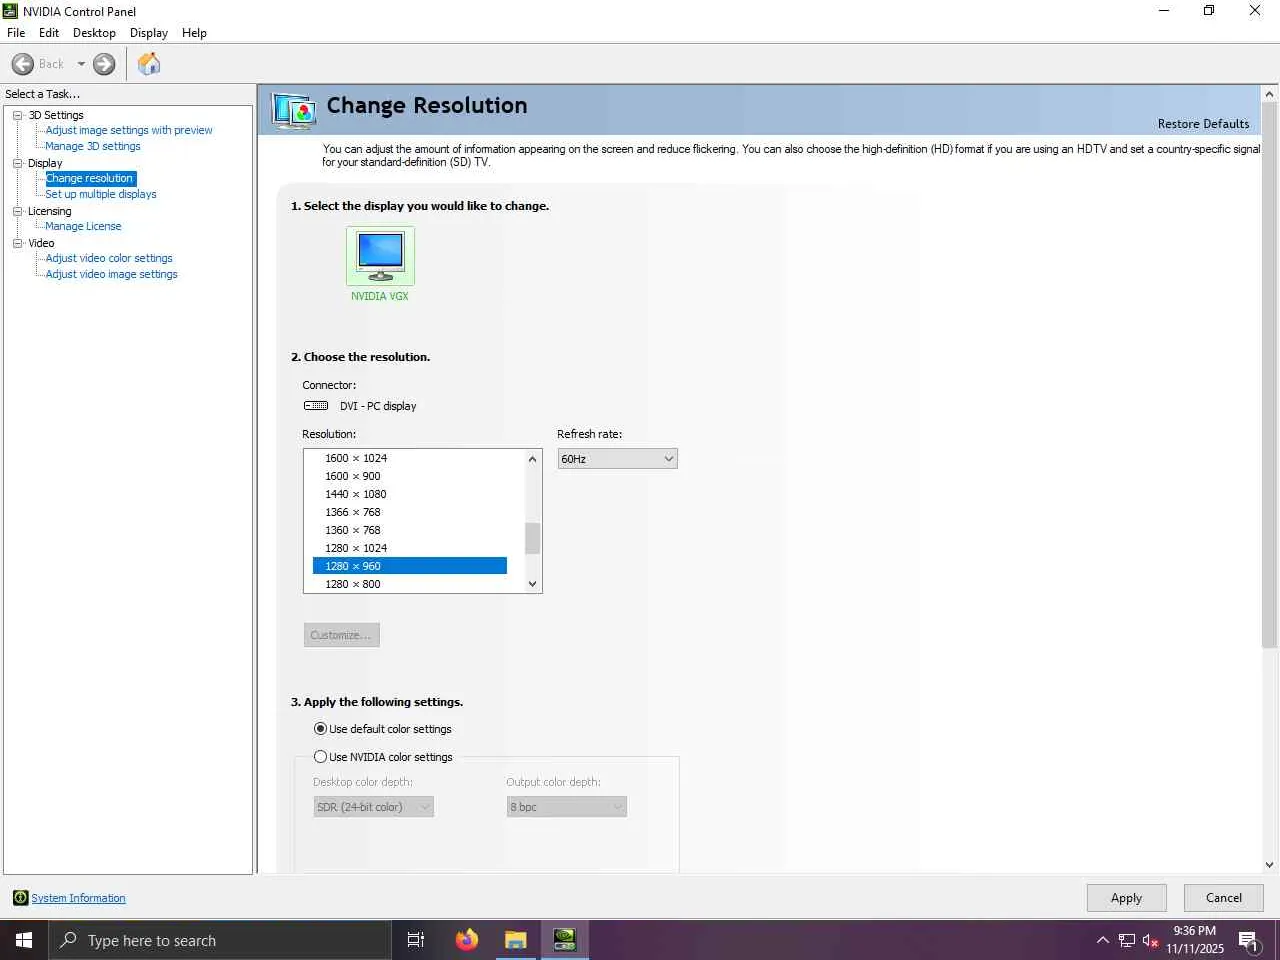Open the Output color depth dropdown
The image size is (1280, 960).
(x=567, y=807)
